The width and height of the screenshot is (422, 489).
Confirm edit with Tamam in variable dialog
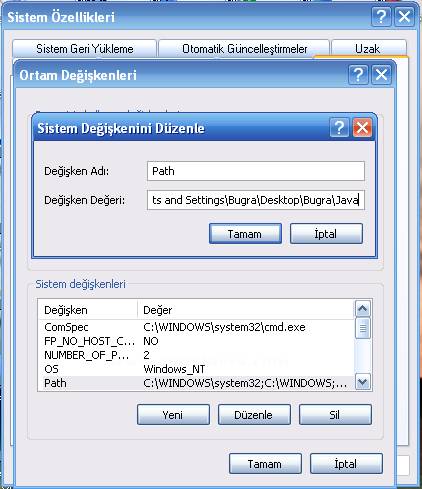pos(245,234)
